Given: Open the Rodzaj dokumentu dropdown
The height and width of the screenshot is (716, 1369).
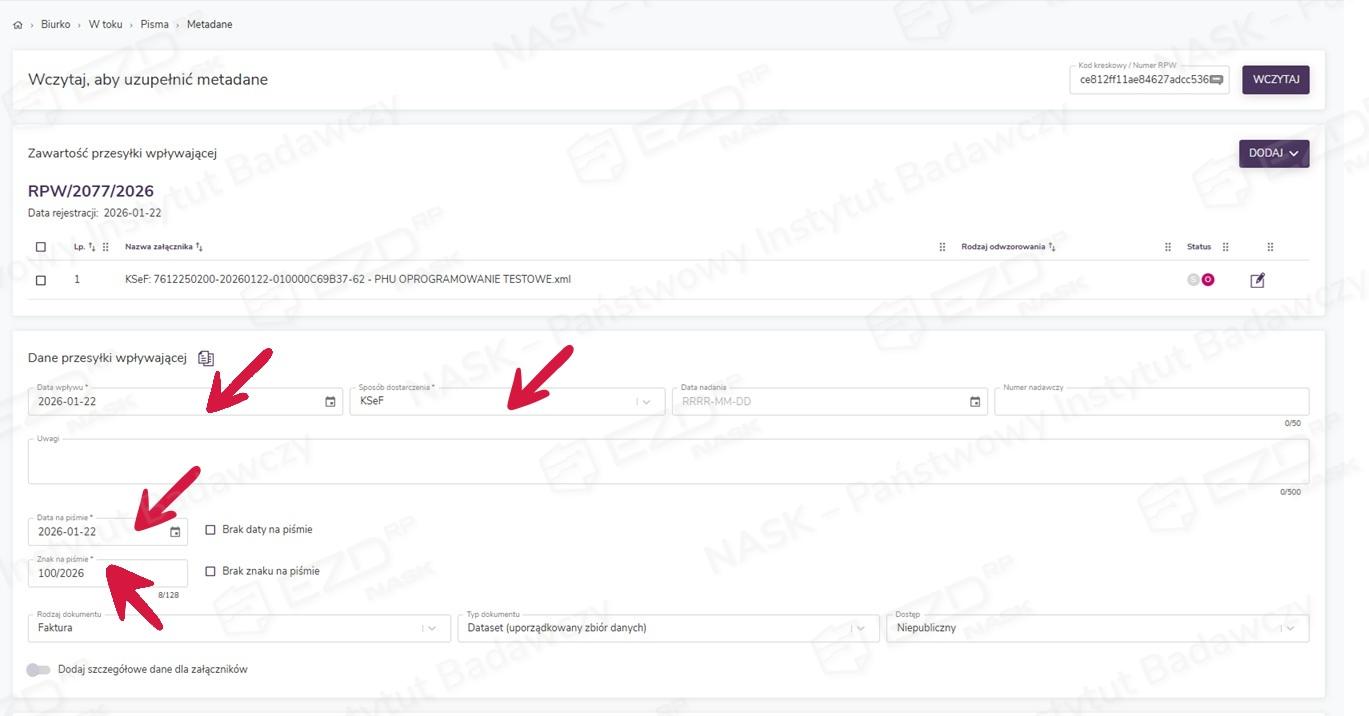Looking at the screenshot, I should [x=432, y=628].
